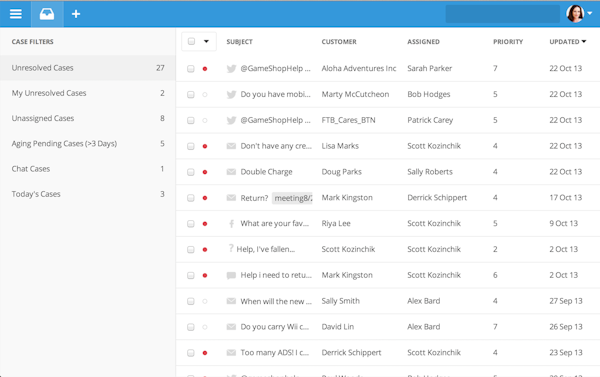Open the hamburger main menu
Viewport: 600px width, 377px height.
coord(16,14)
